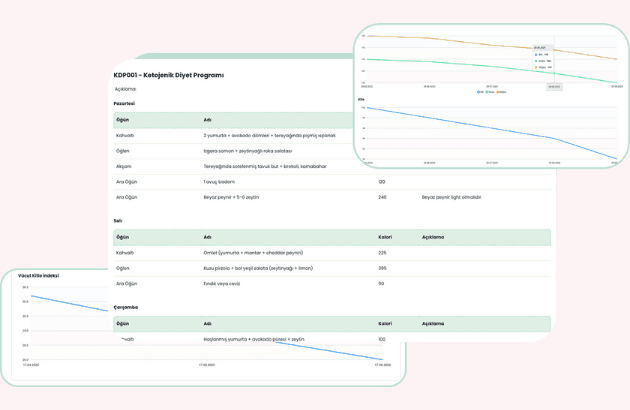Select the Omlet breakfast row in Salı
This screenshot has width=630, height=410.
[252, 253]
